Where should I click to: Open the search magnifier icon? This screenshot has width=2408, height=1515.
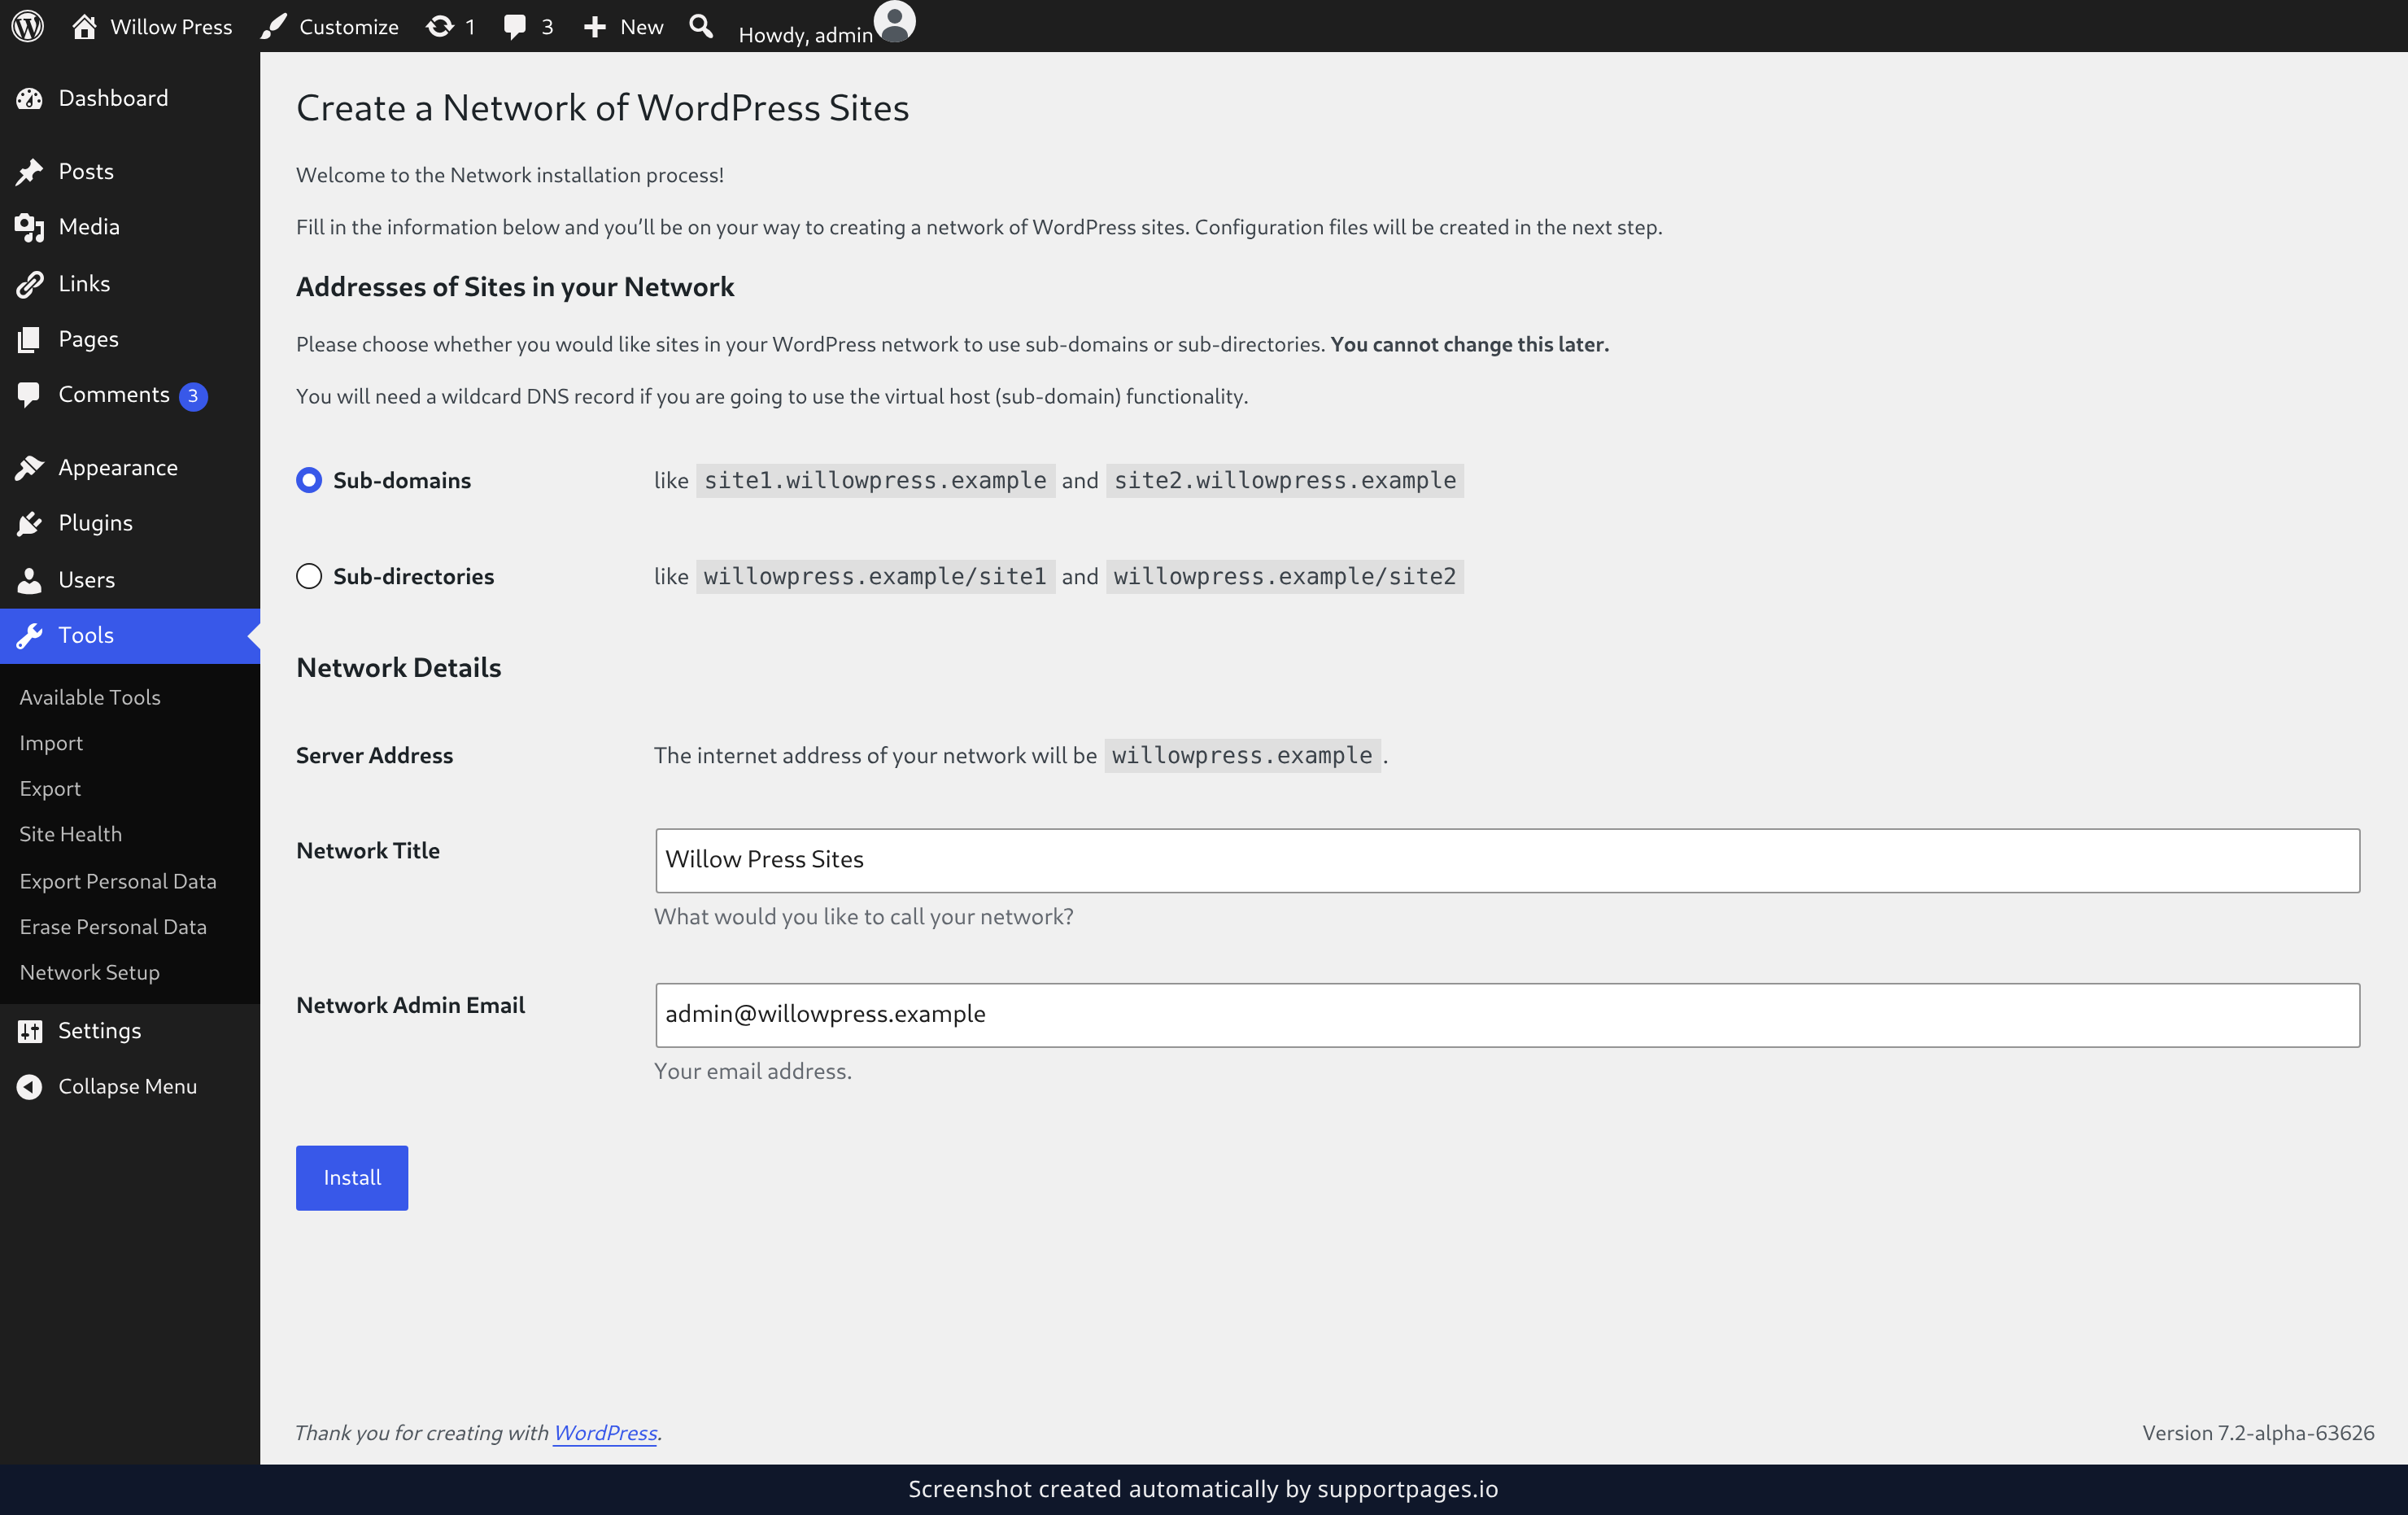[x=701, y=26]
